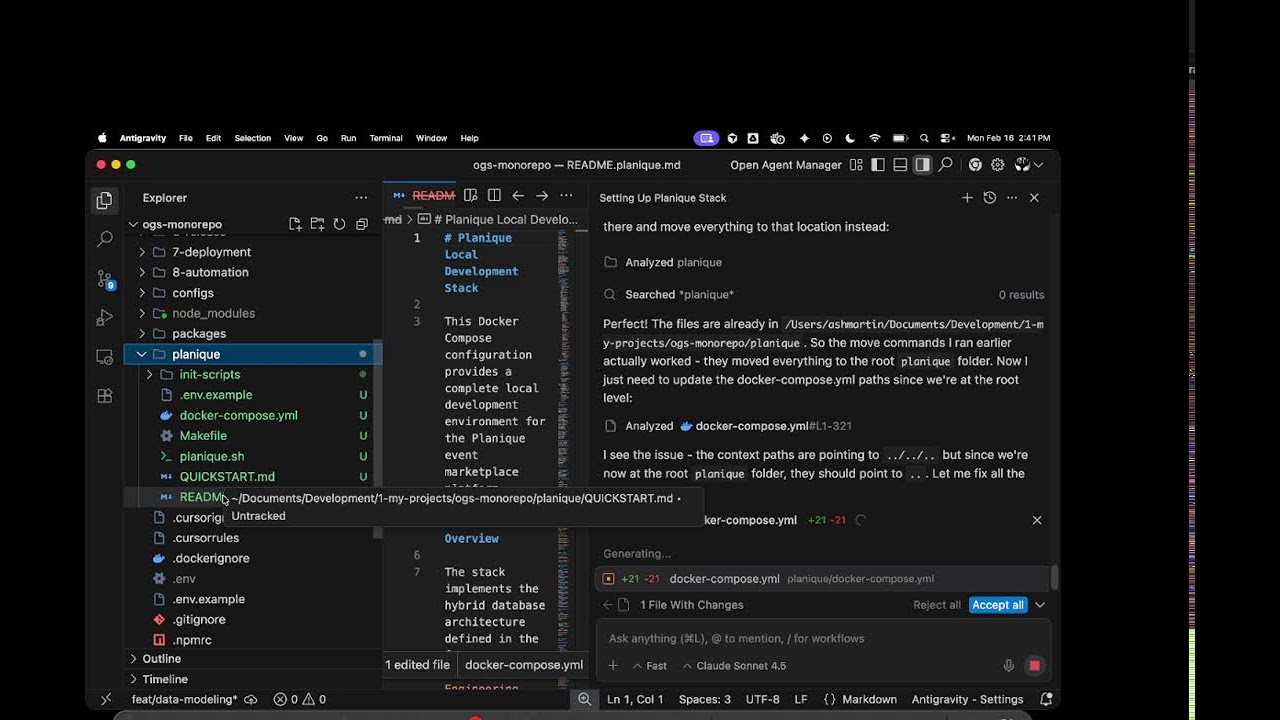Expand the 7-deployment folder
This screenshot has width=1280, height=720.
tap(142, 252)
